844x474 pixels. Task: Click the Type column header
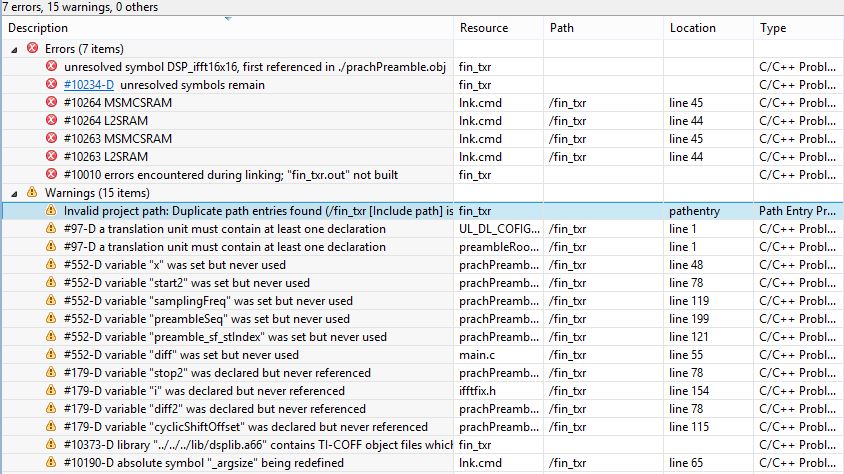point(773,28)
